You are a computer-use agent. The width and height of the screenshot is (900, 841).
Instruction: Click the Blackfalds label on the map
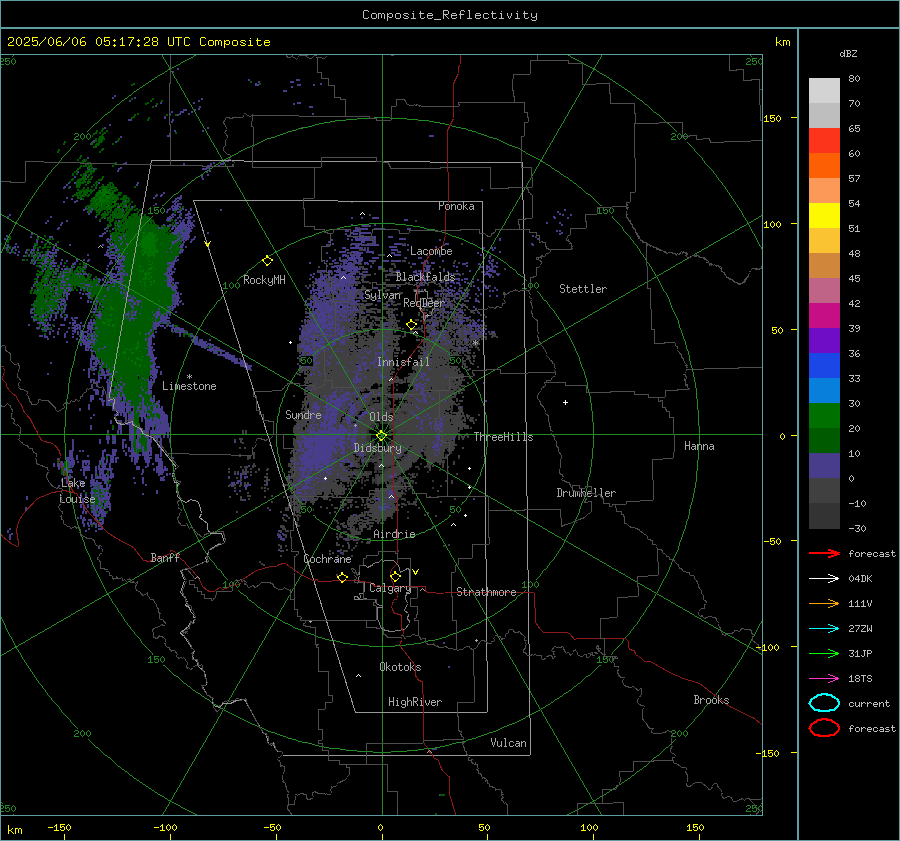(425, 277)
